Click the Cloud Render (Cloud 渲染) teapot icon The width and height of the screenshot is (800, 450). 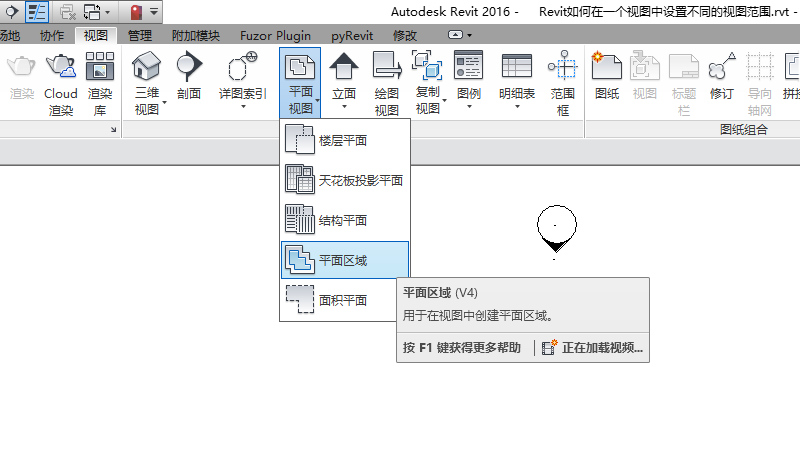[61, 66]
